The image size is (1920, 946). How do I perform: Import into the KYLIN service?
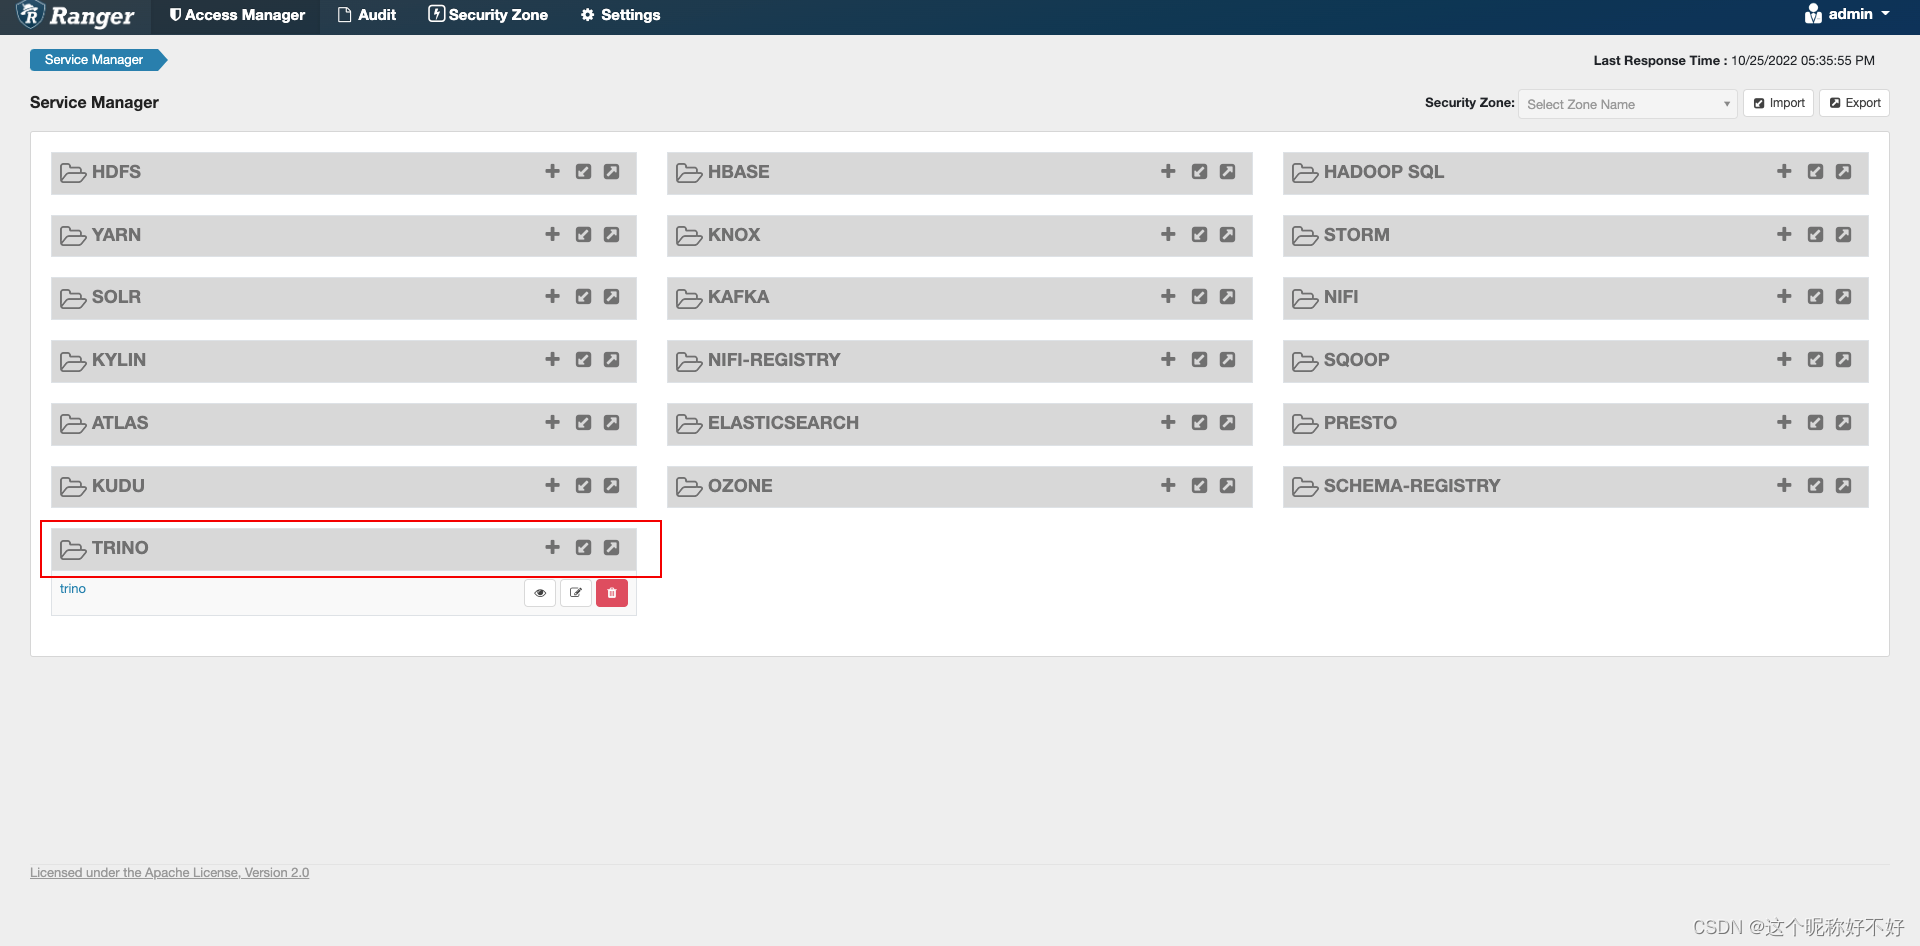tap(583, 359)
